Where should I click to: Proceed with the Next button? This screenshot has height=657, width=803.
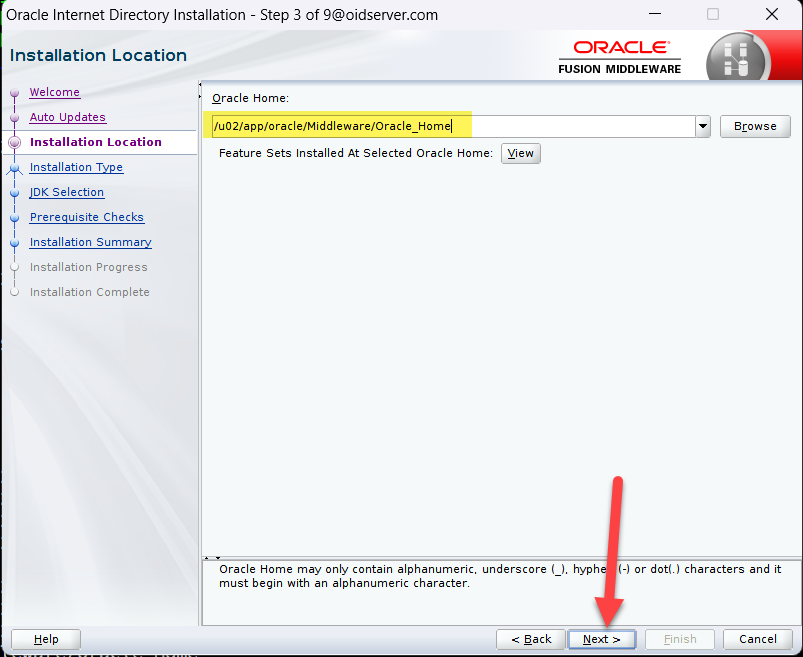[x=601, y=639]
